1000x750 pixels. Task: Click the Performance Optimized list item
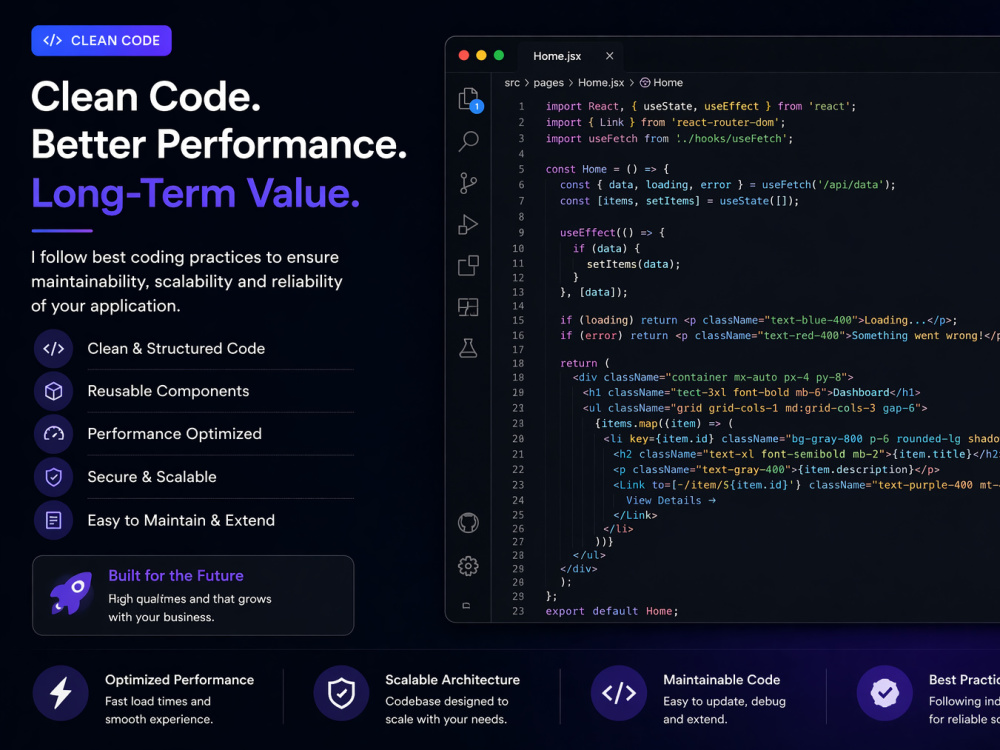coord(175,434)
